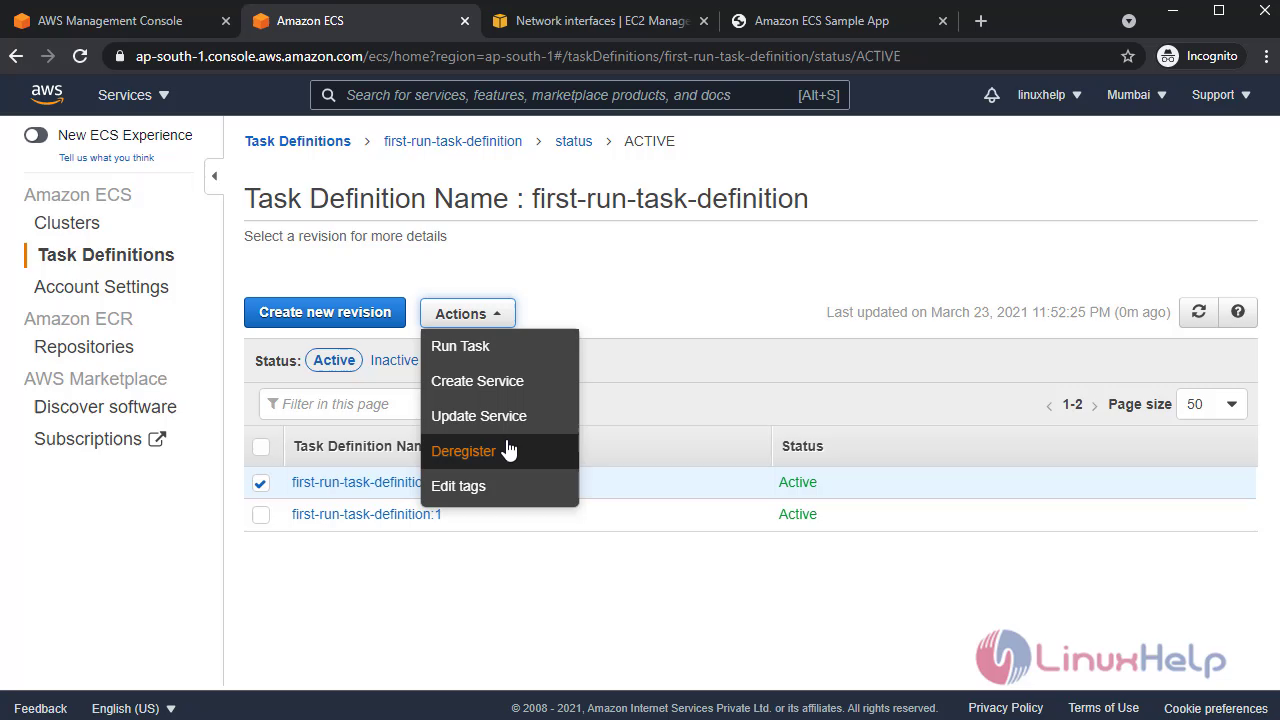1280x720 pixels.
Task: Open Discover software in sidebar
Action: click(x=105, y=407)
